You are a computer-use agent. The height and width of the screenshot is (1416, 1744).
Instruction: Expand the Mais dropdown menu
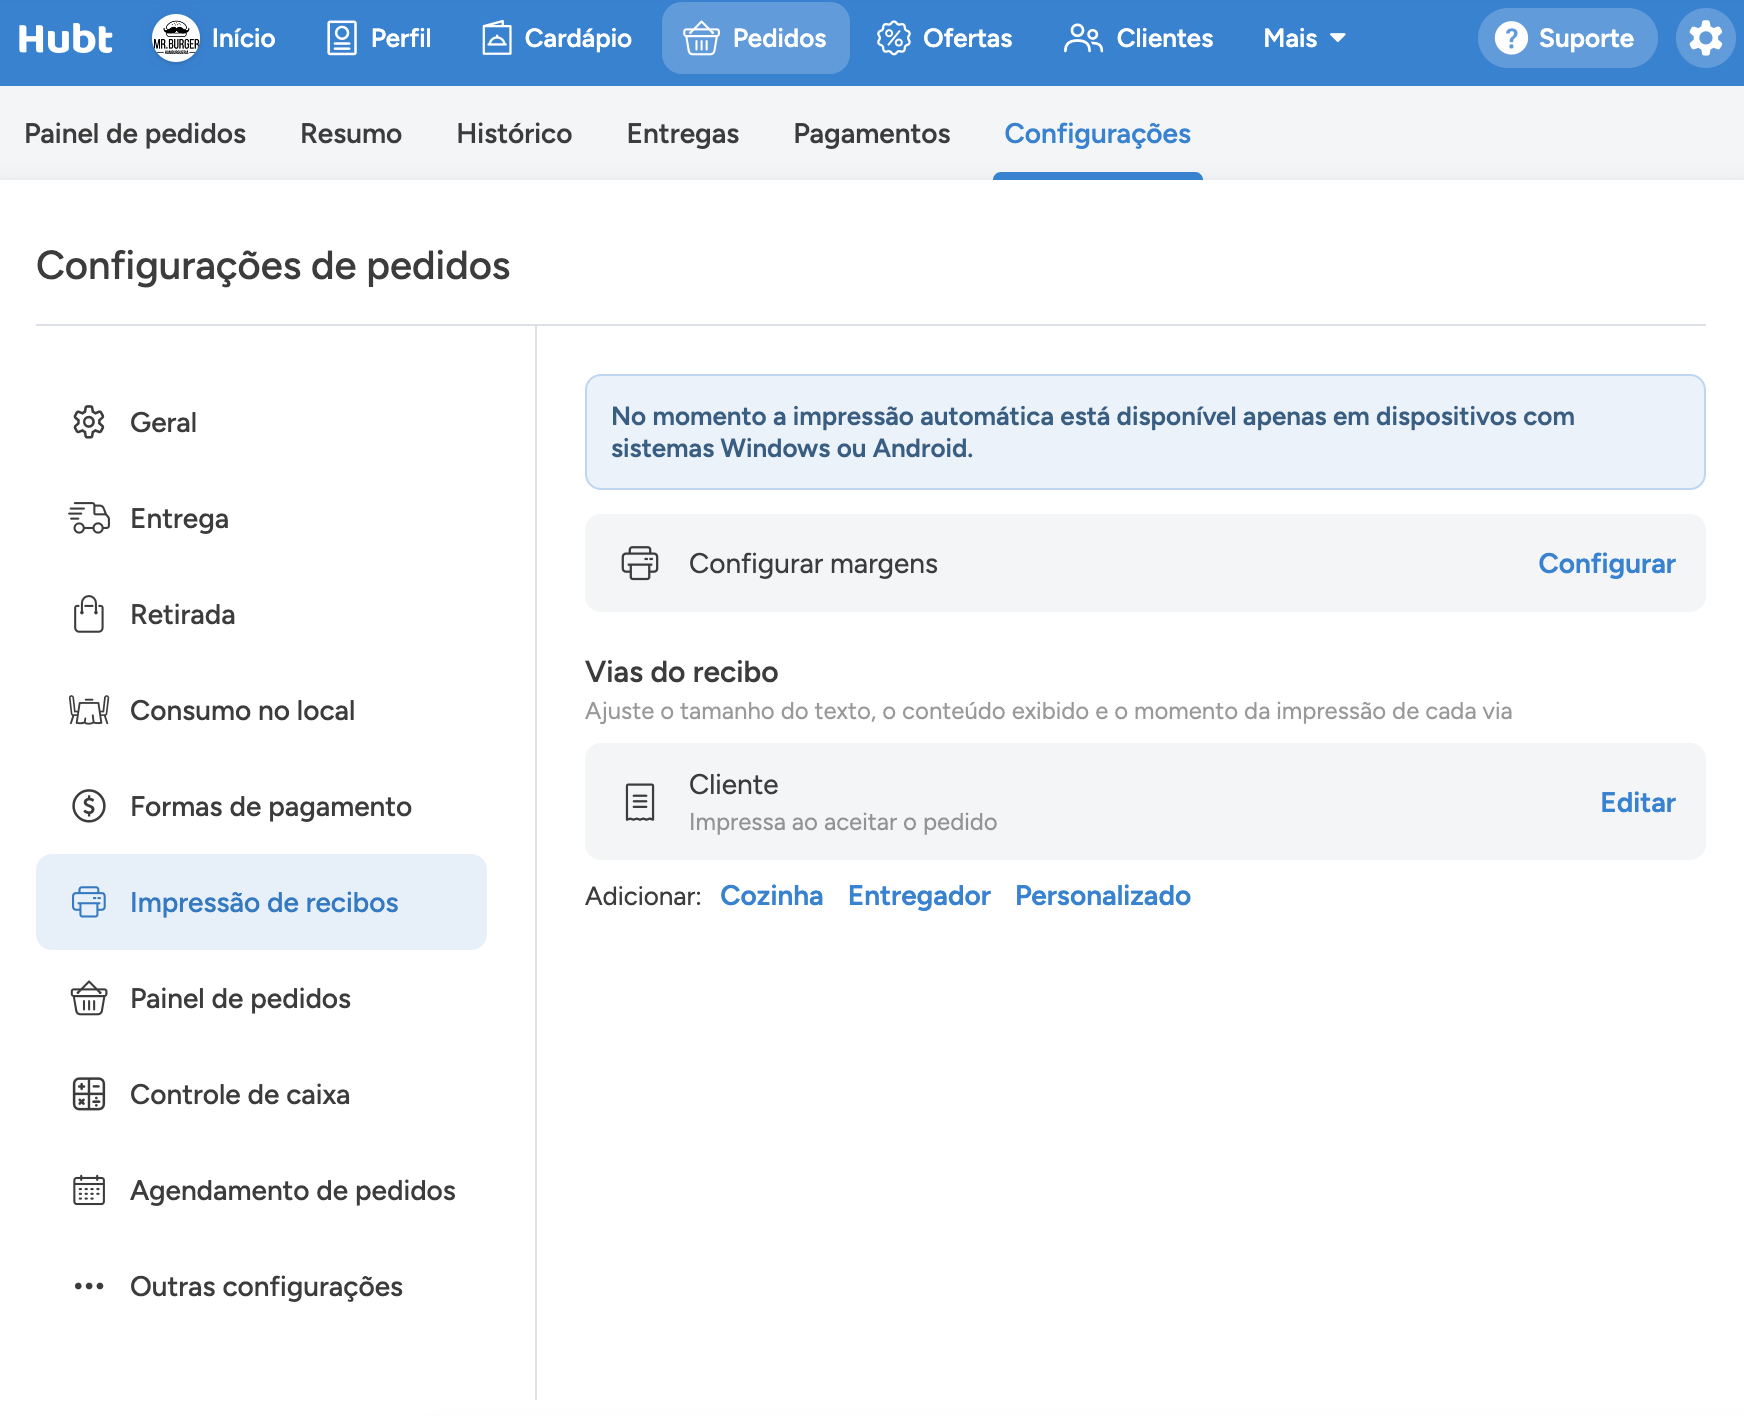[x=1304, y=39]
